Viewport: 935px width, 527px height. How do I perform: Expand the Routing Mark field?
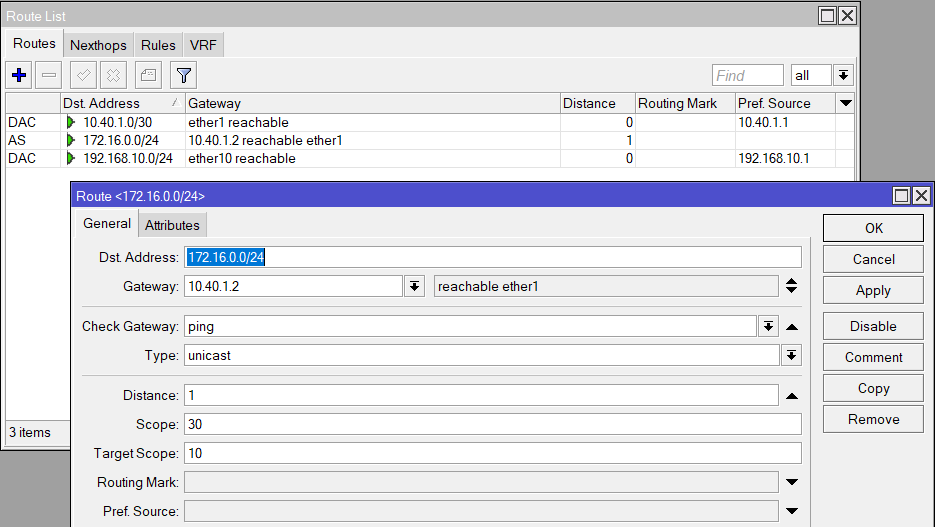pyautogui.click(x=792, y=482)
